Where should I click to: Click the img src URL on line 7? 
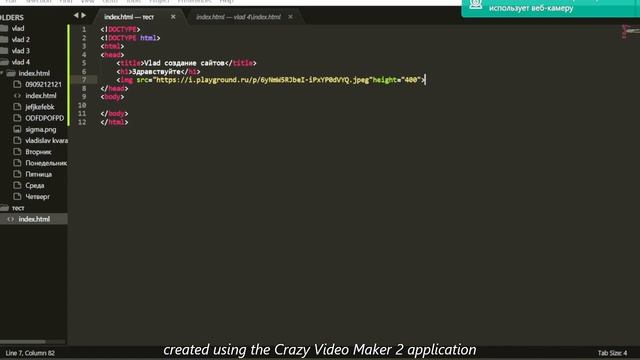[x=262, y=80]
